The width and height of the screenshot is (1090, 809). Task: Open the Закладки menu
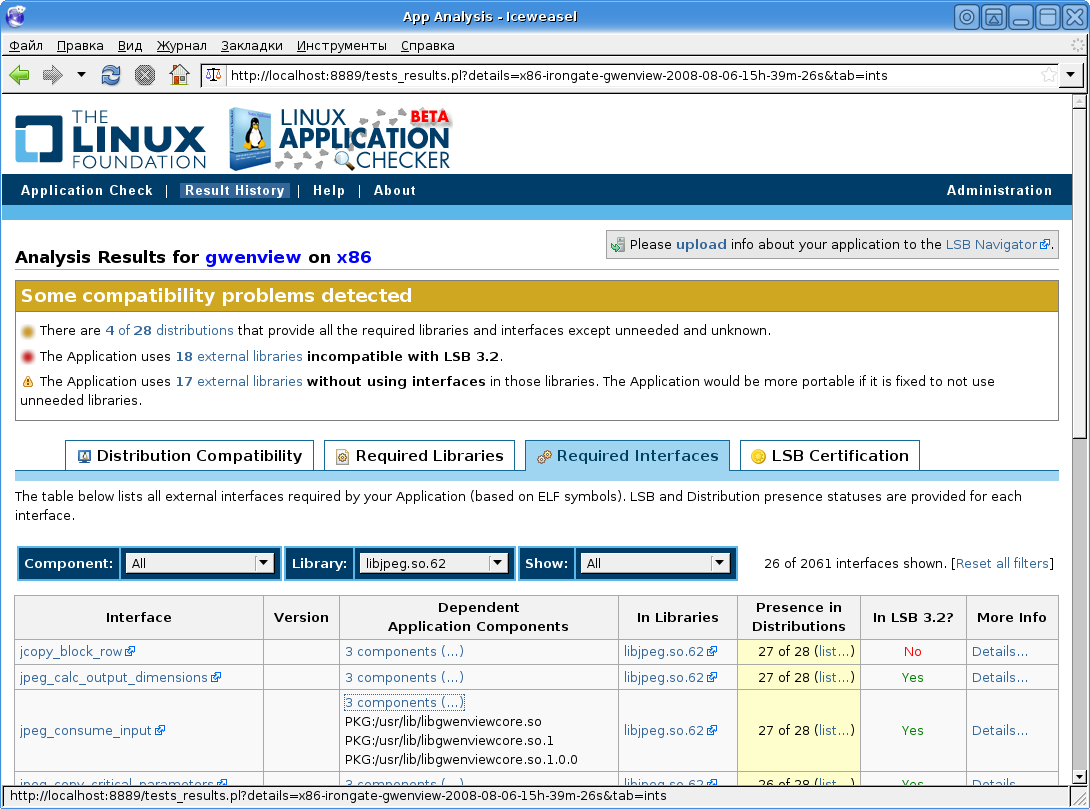click(252, 45)
